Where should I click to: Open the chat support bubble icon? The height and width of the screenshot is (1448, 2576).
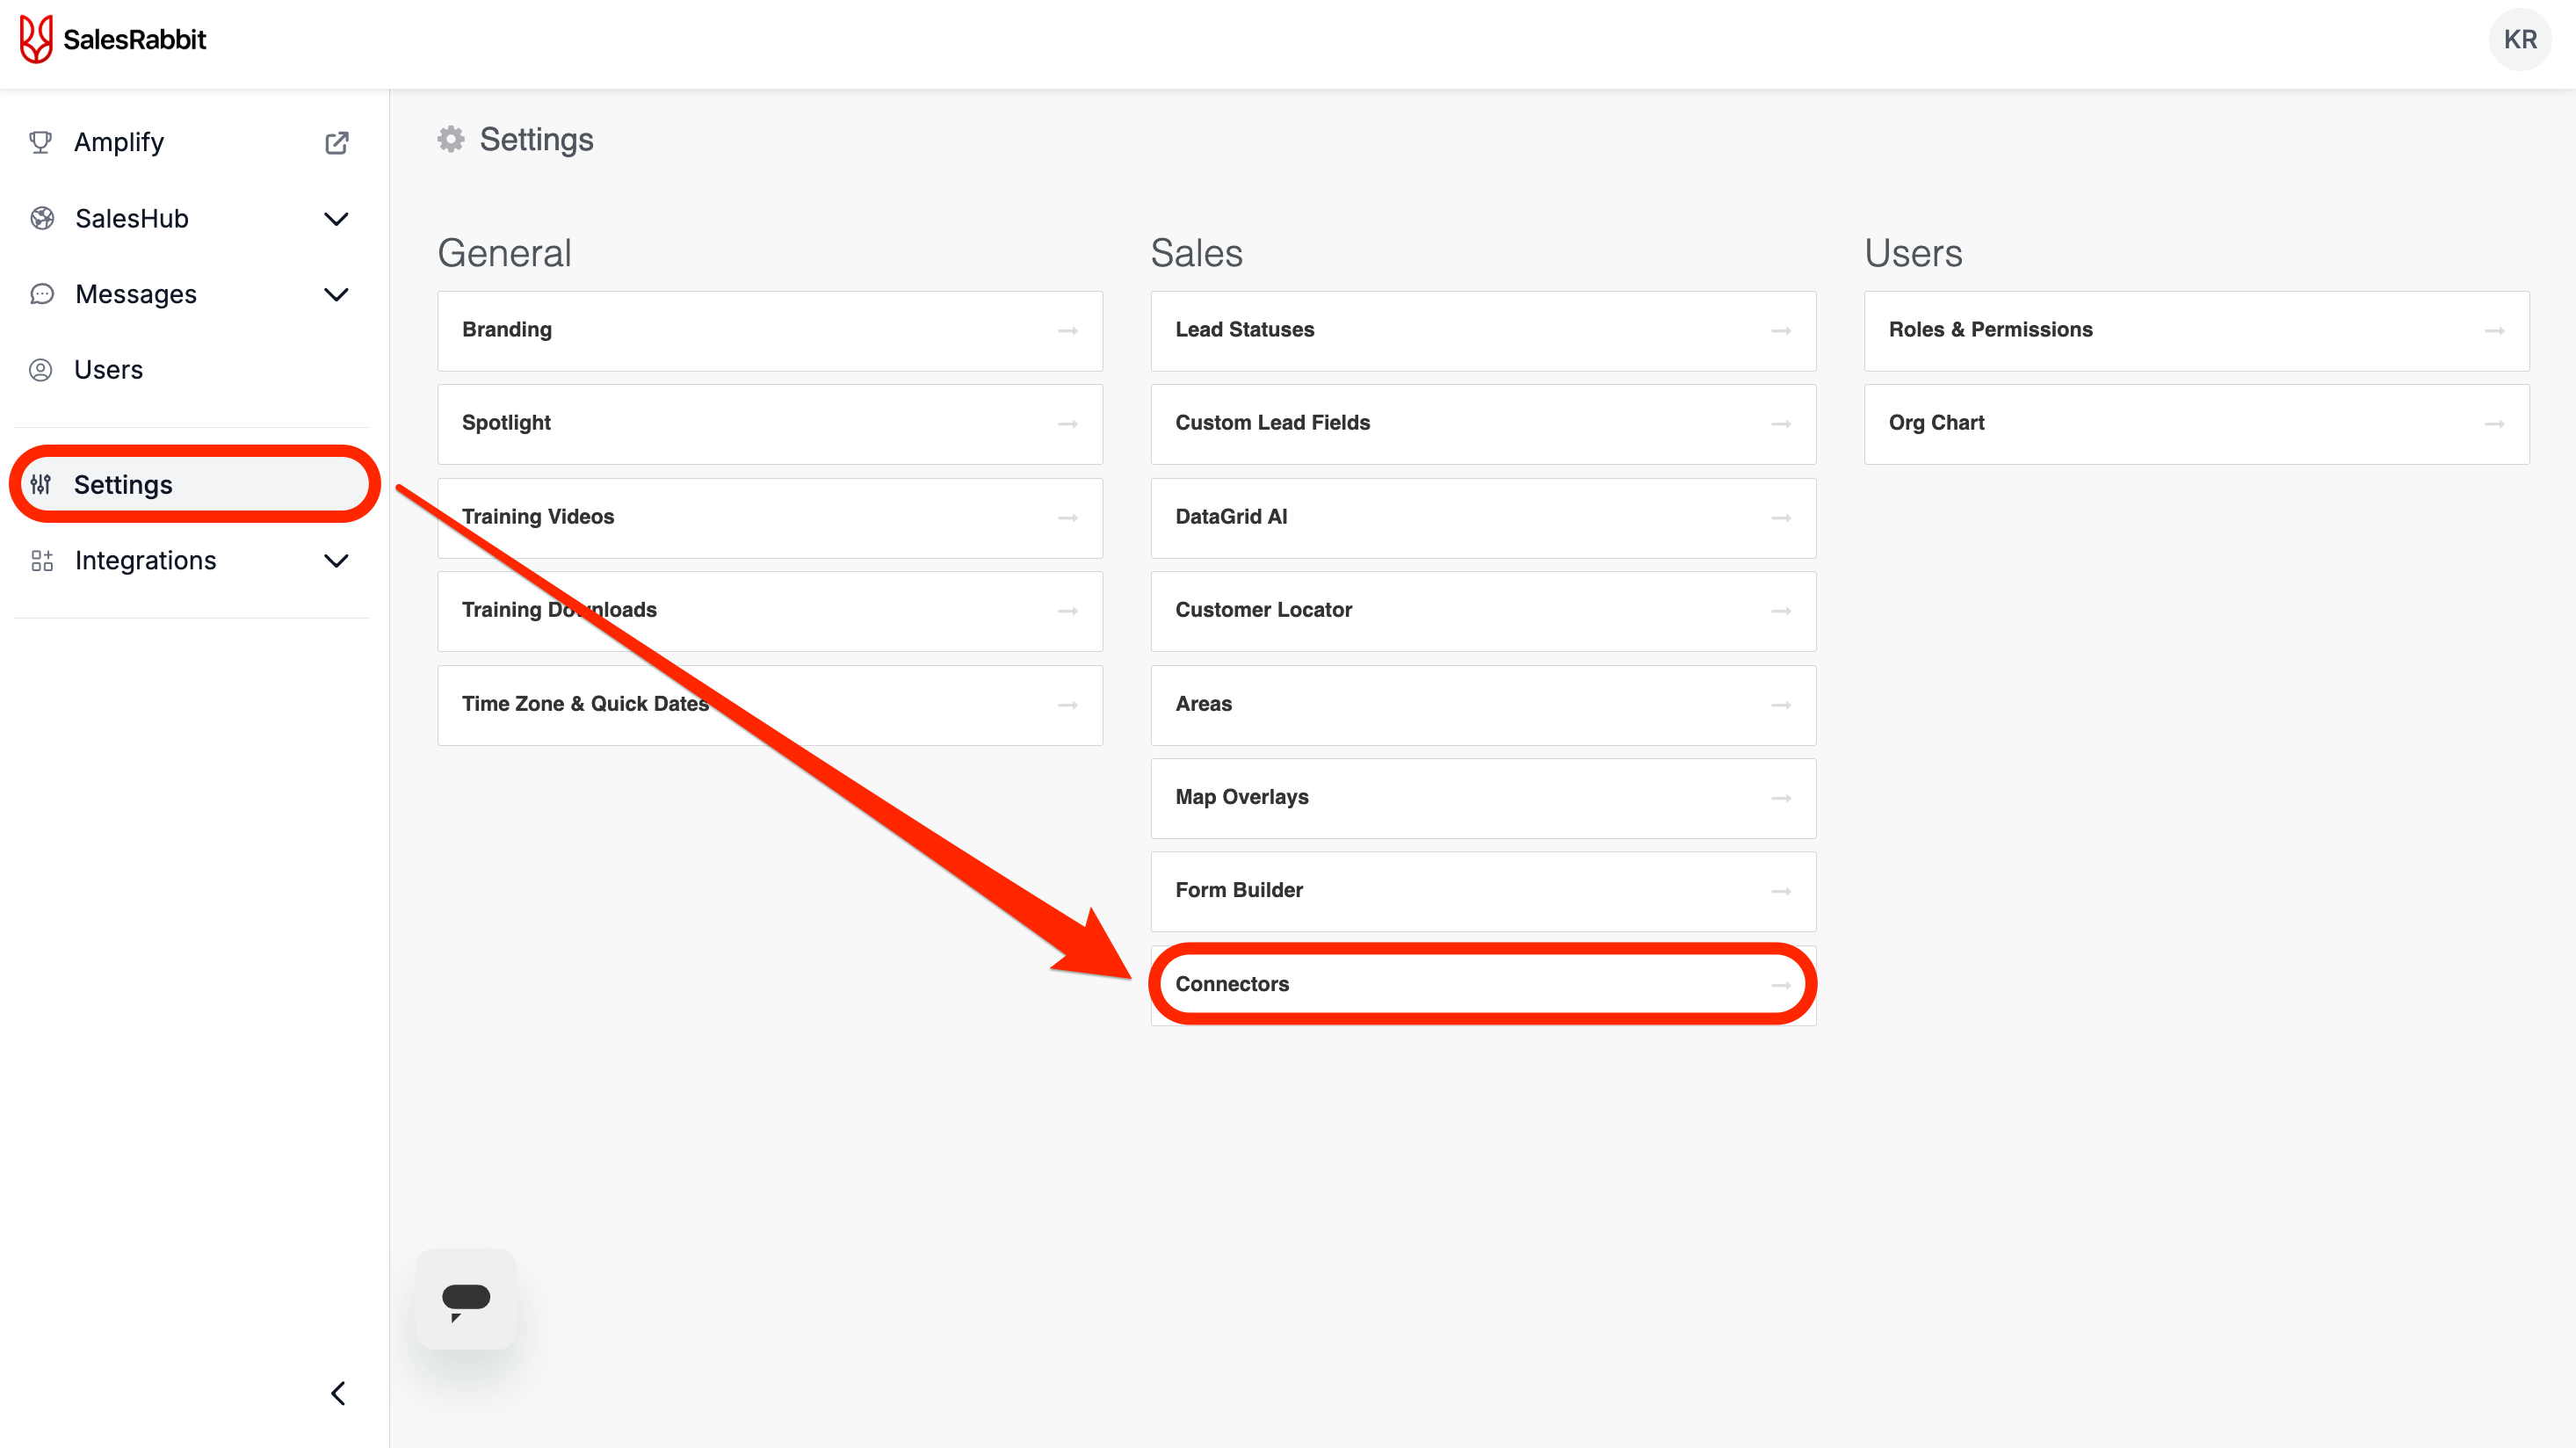(x=466, y=1299)
